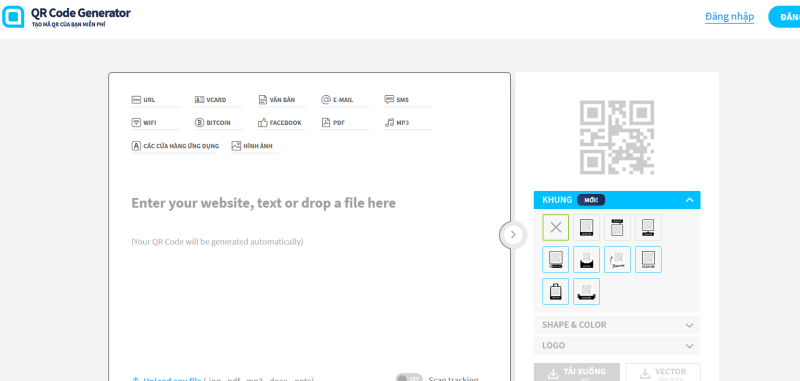
Task: Select CÁC CỬA HÀNG ỨNG DỤNG type
Action: tap(174, 146)
